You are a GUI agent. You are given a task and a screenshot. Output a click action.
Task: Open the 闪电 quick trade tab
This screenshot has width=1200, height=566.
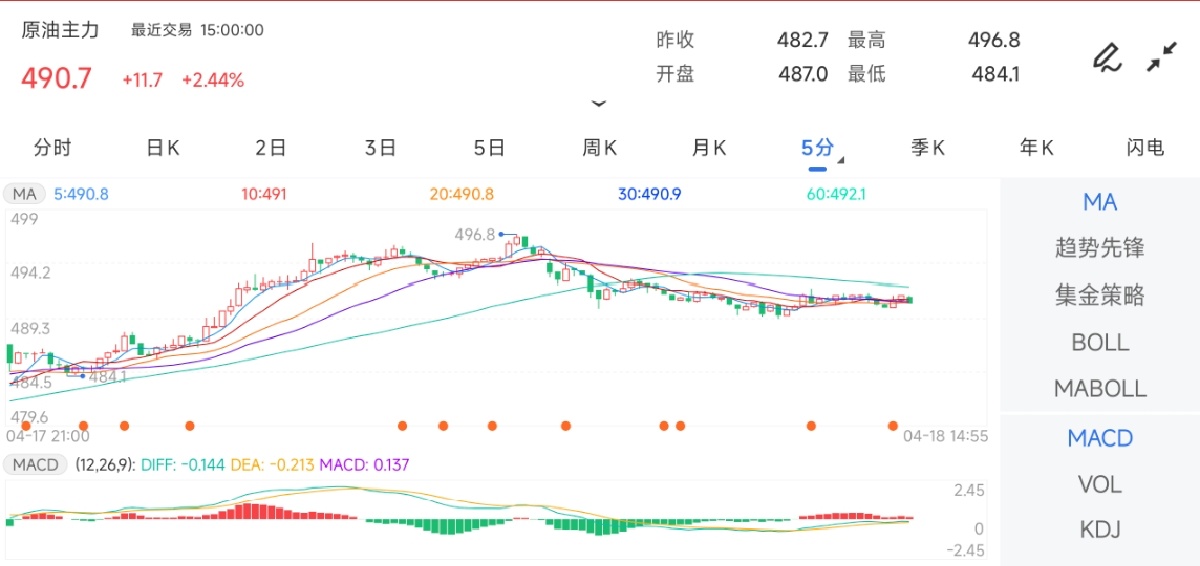tap(1145, 148)
